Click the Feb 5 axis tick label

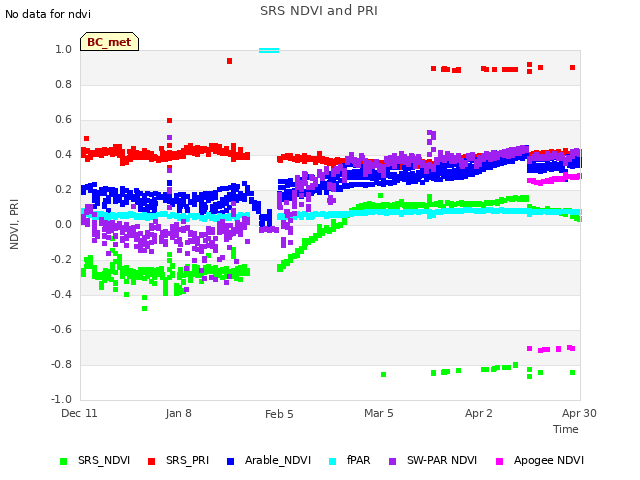tap(279, 414)
